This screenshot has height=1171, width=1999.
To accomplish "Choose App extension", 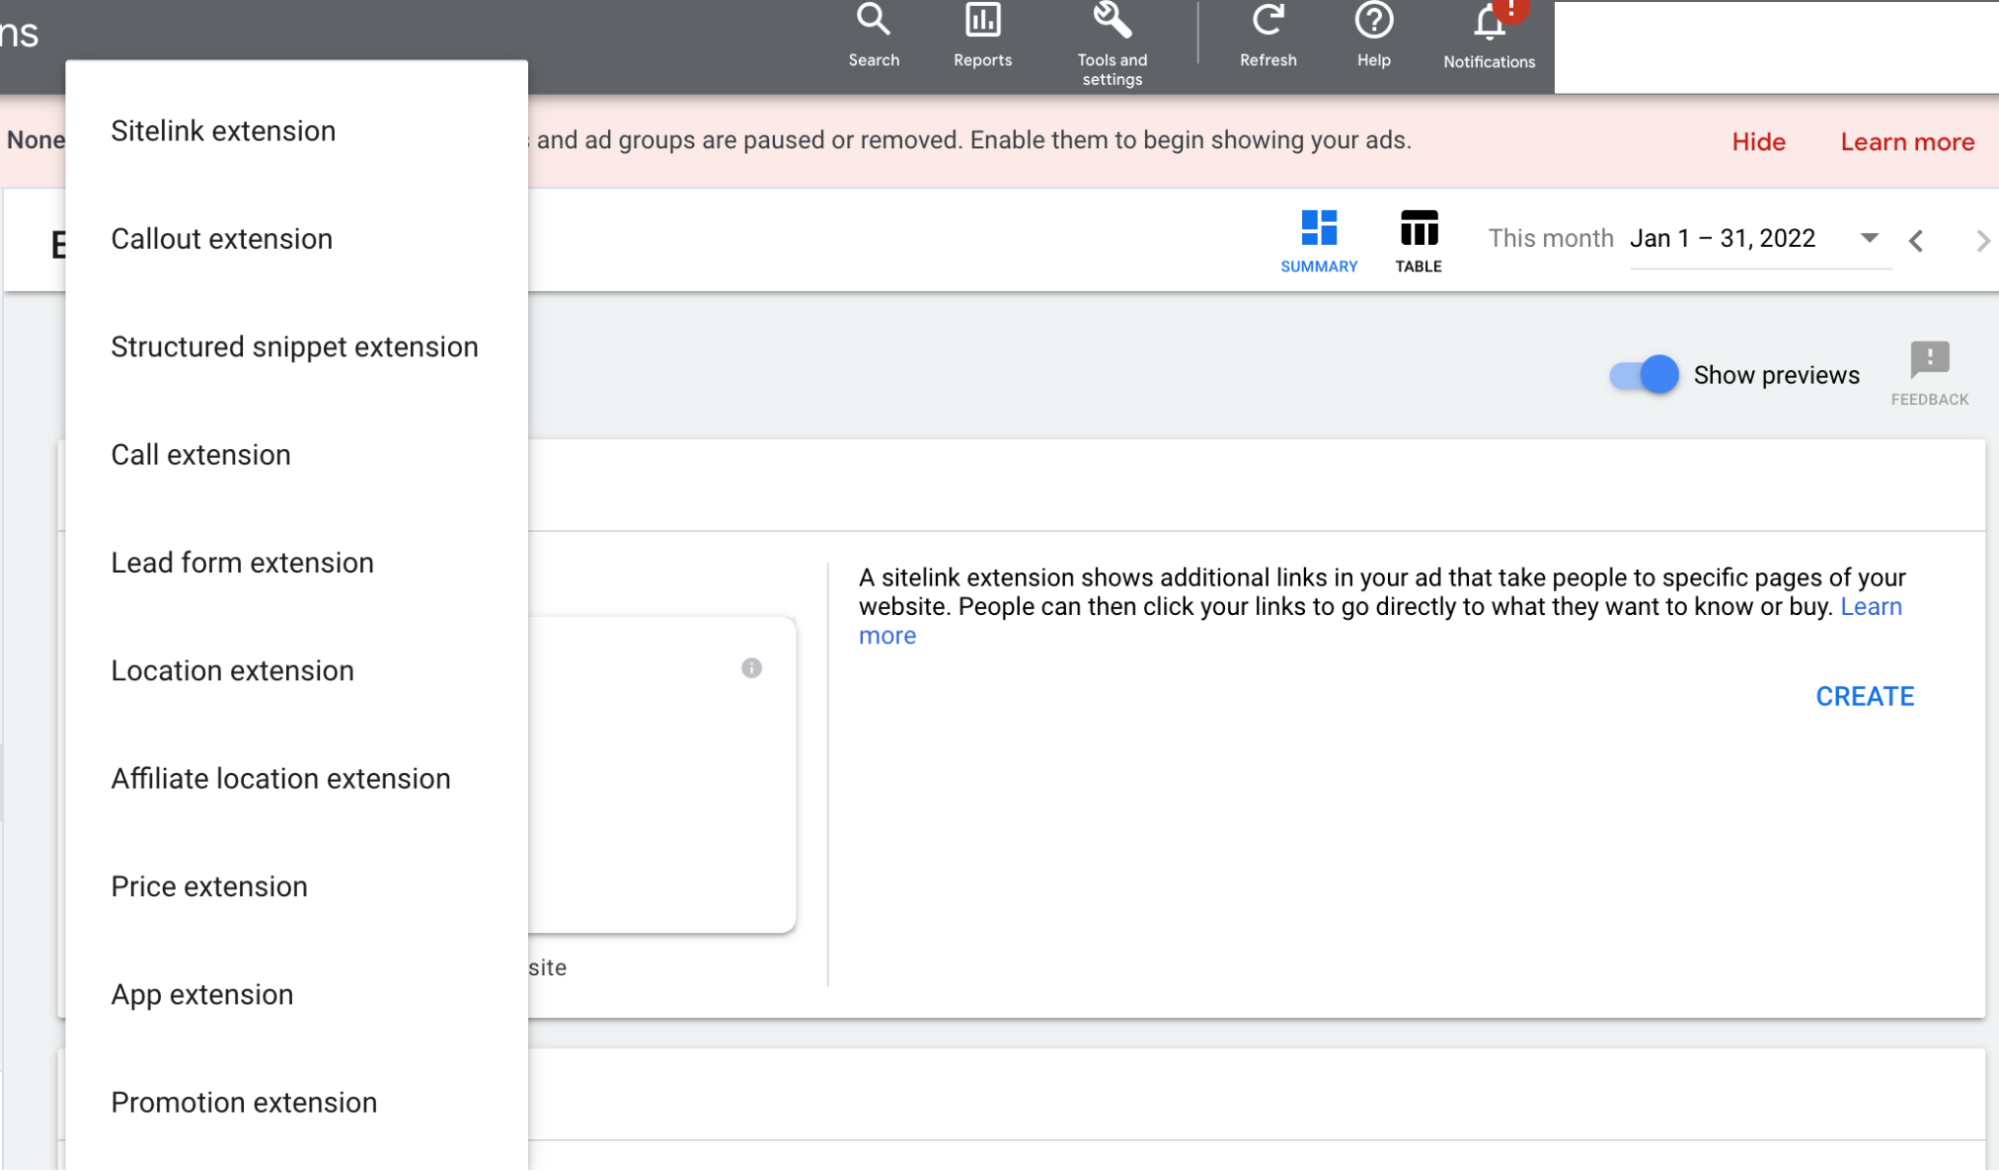I will pos(296,995).
